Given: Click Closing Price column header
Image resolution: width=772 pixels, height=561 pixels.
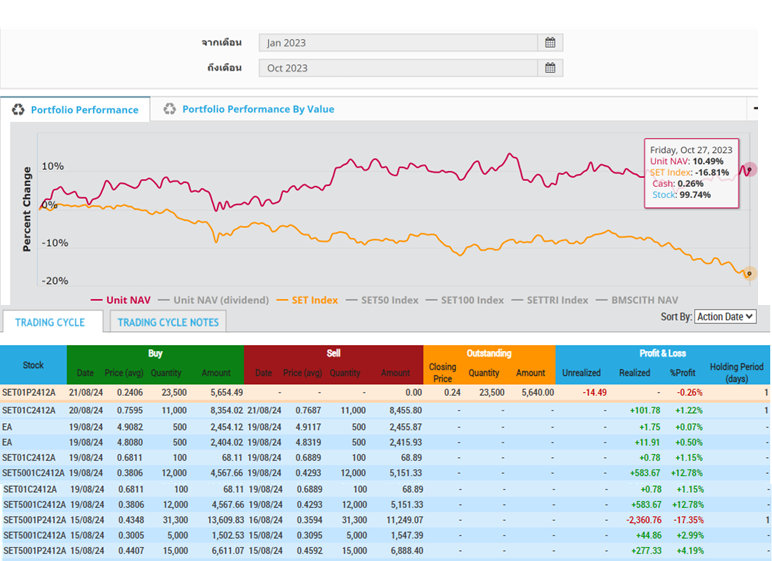Looking at the screenshot, I should pyautogui.click(x=442, y=372).
